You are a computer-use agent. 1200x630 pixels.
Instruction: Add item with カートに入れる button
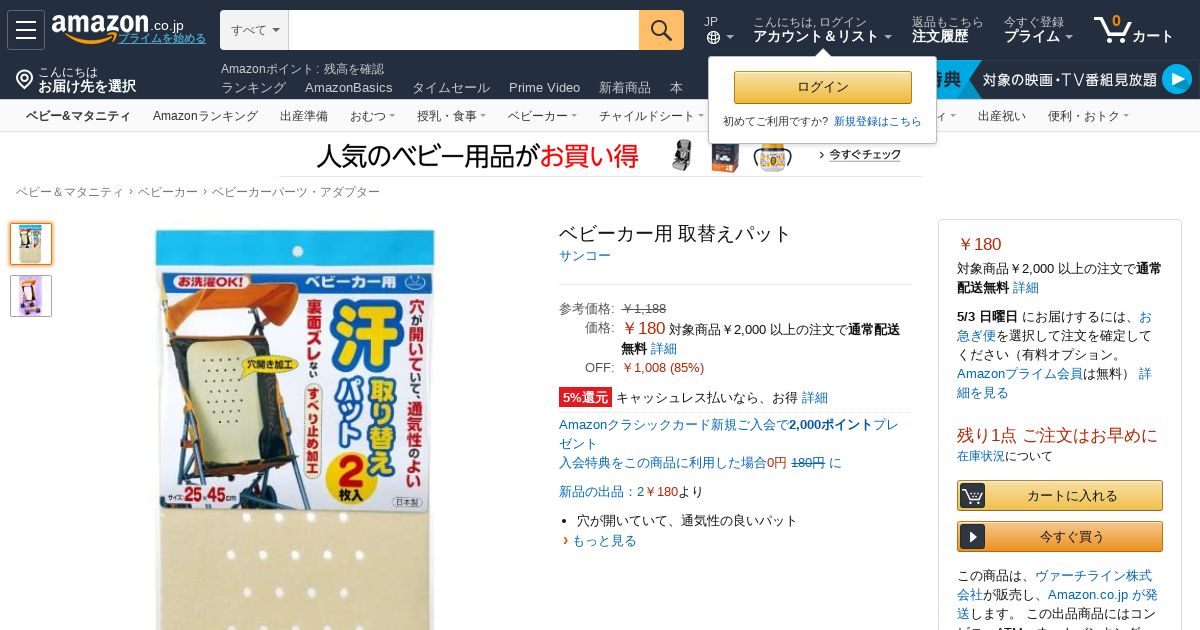(1060, 495)
